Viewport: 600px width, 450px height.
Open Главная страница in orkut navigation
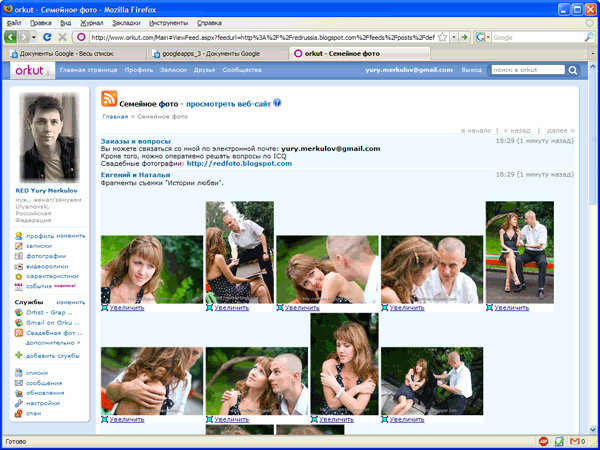point(88,70)
